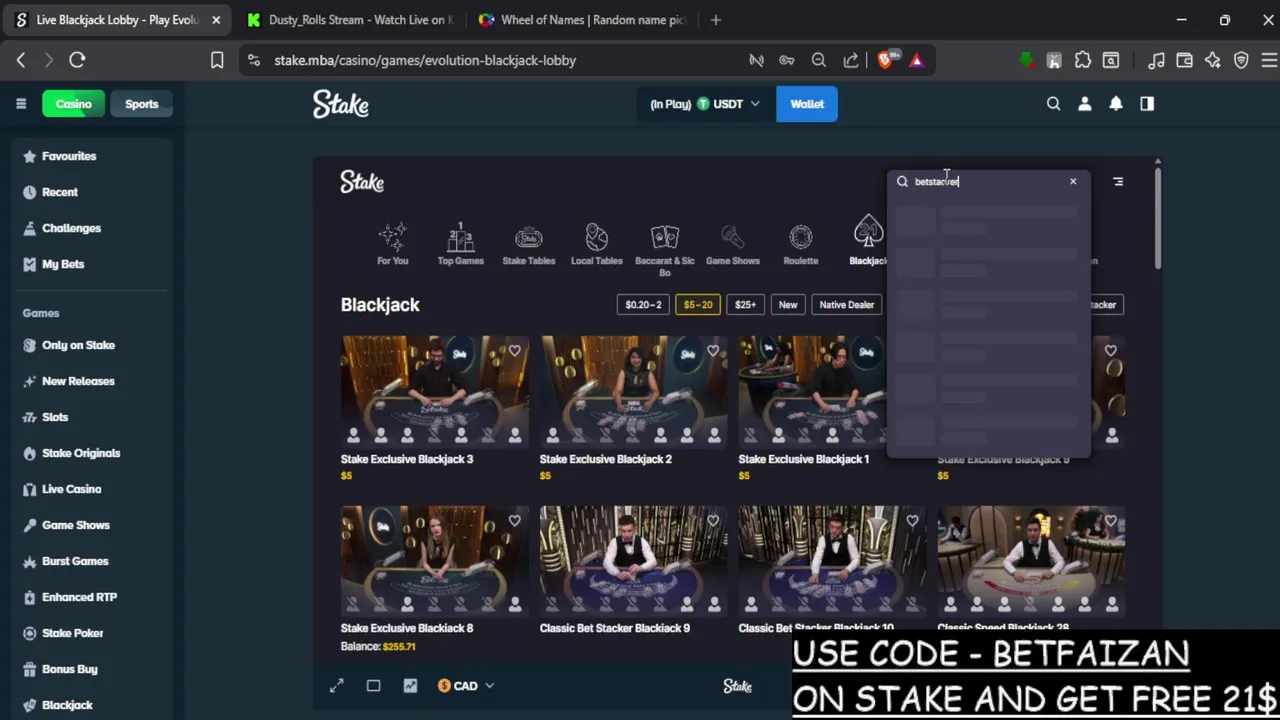
Task: Click the lobby search input field
Action: coord(988,181)
